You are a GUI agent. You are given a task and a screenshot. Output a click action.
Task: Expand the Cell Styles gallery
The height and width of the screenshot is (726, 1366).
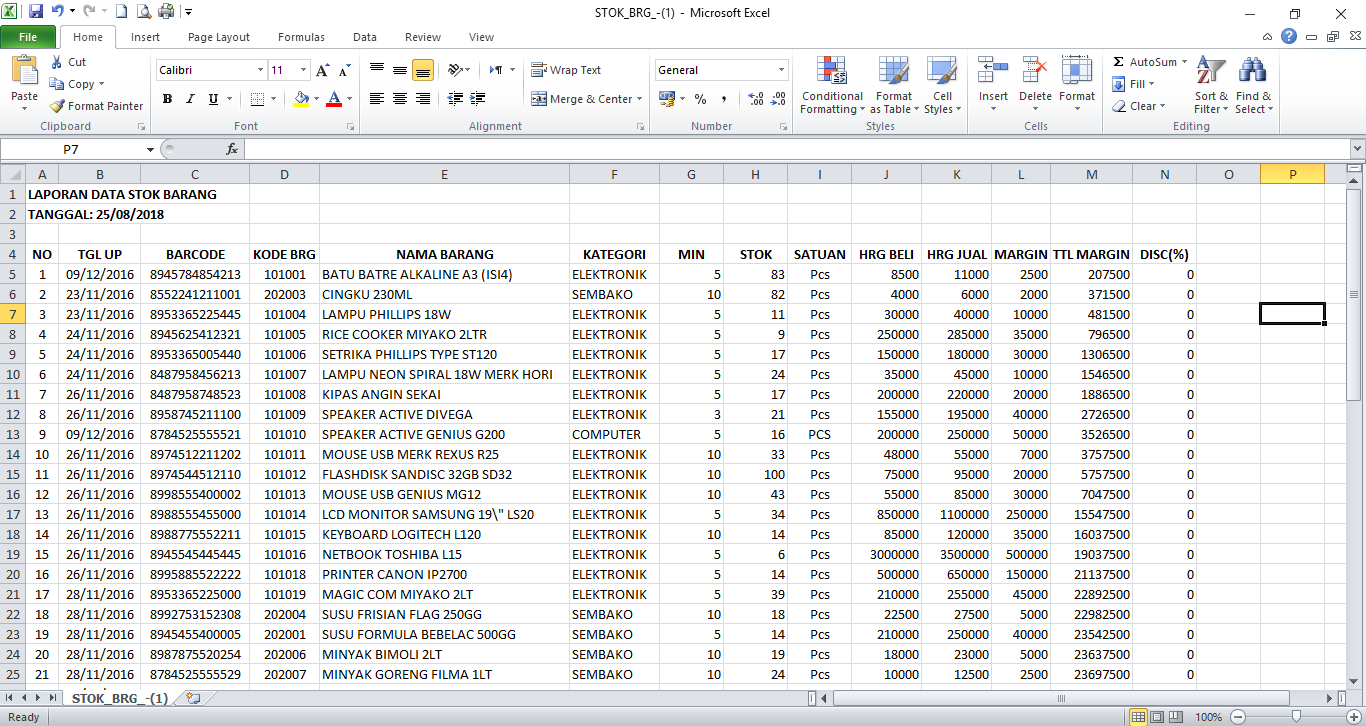(942, 85)
